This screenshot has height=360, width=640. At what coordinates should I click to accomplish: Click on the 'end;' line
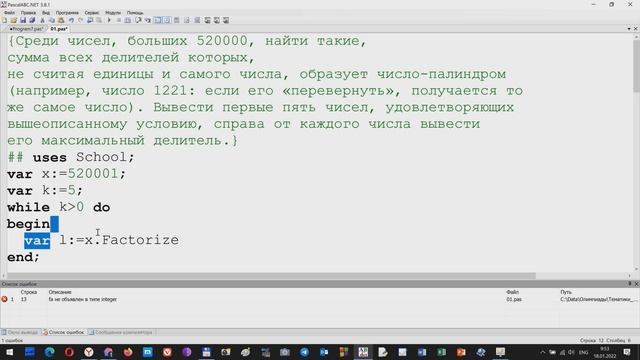point(23,257)
